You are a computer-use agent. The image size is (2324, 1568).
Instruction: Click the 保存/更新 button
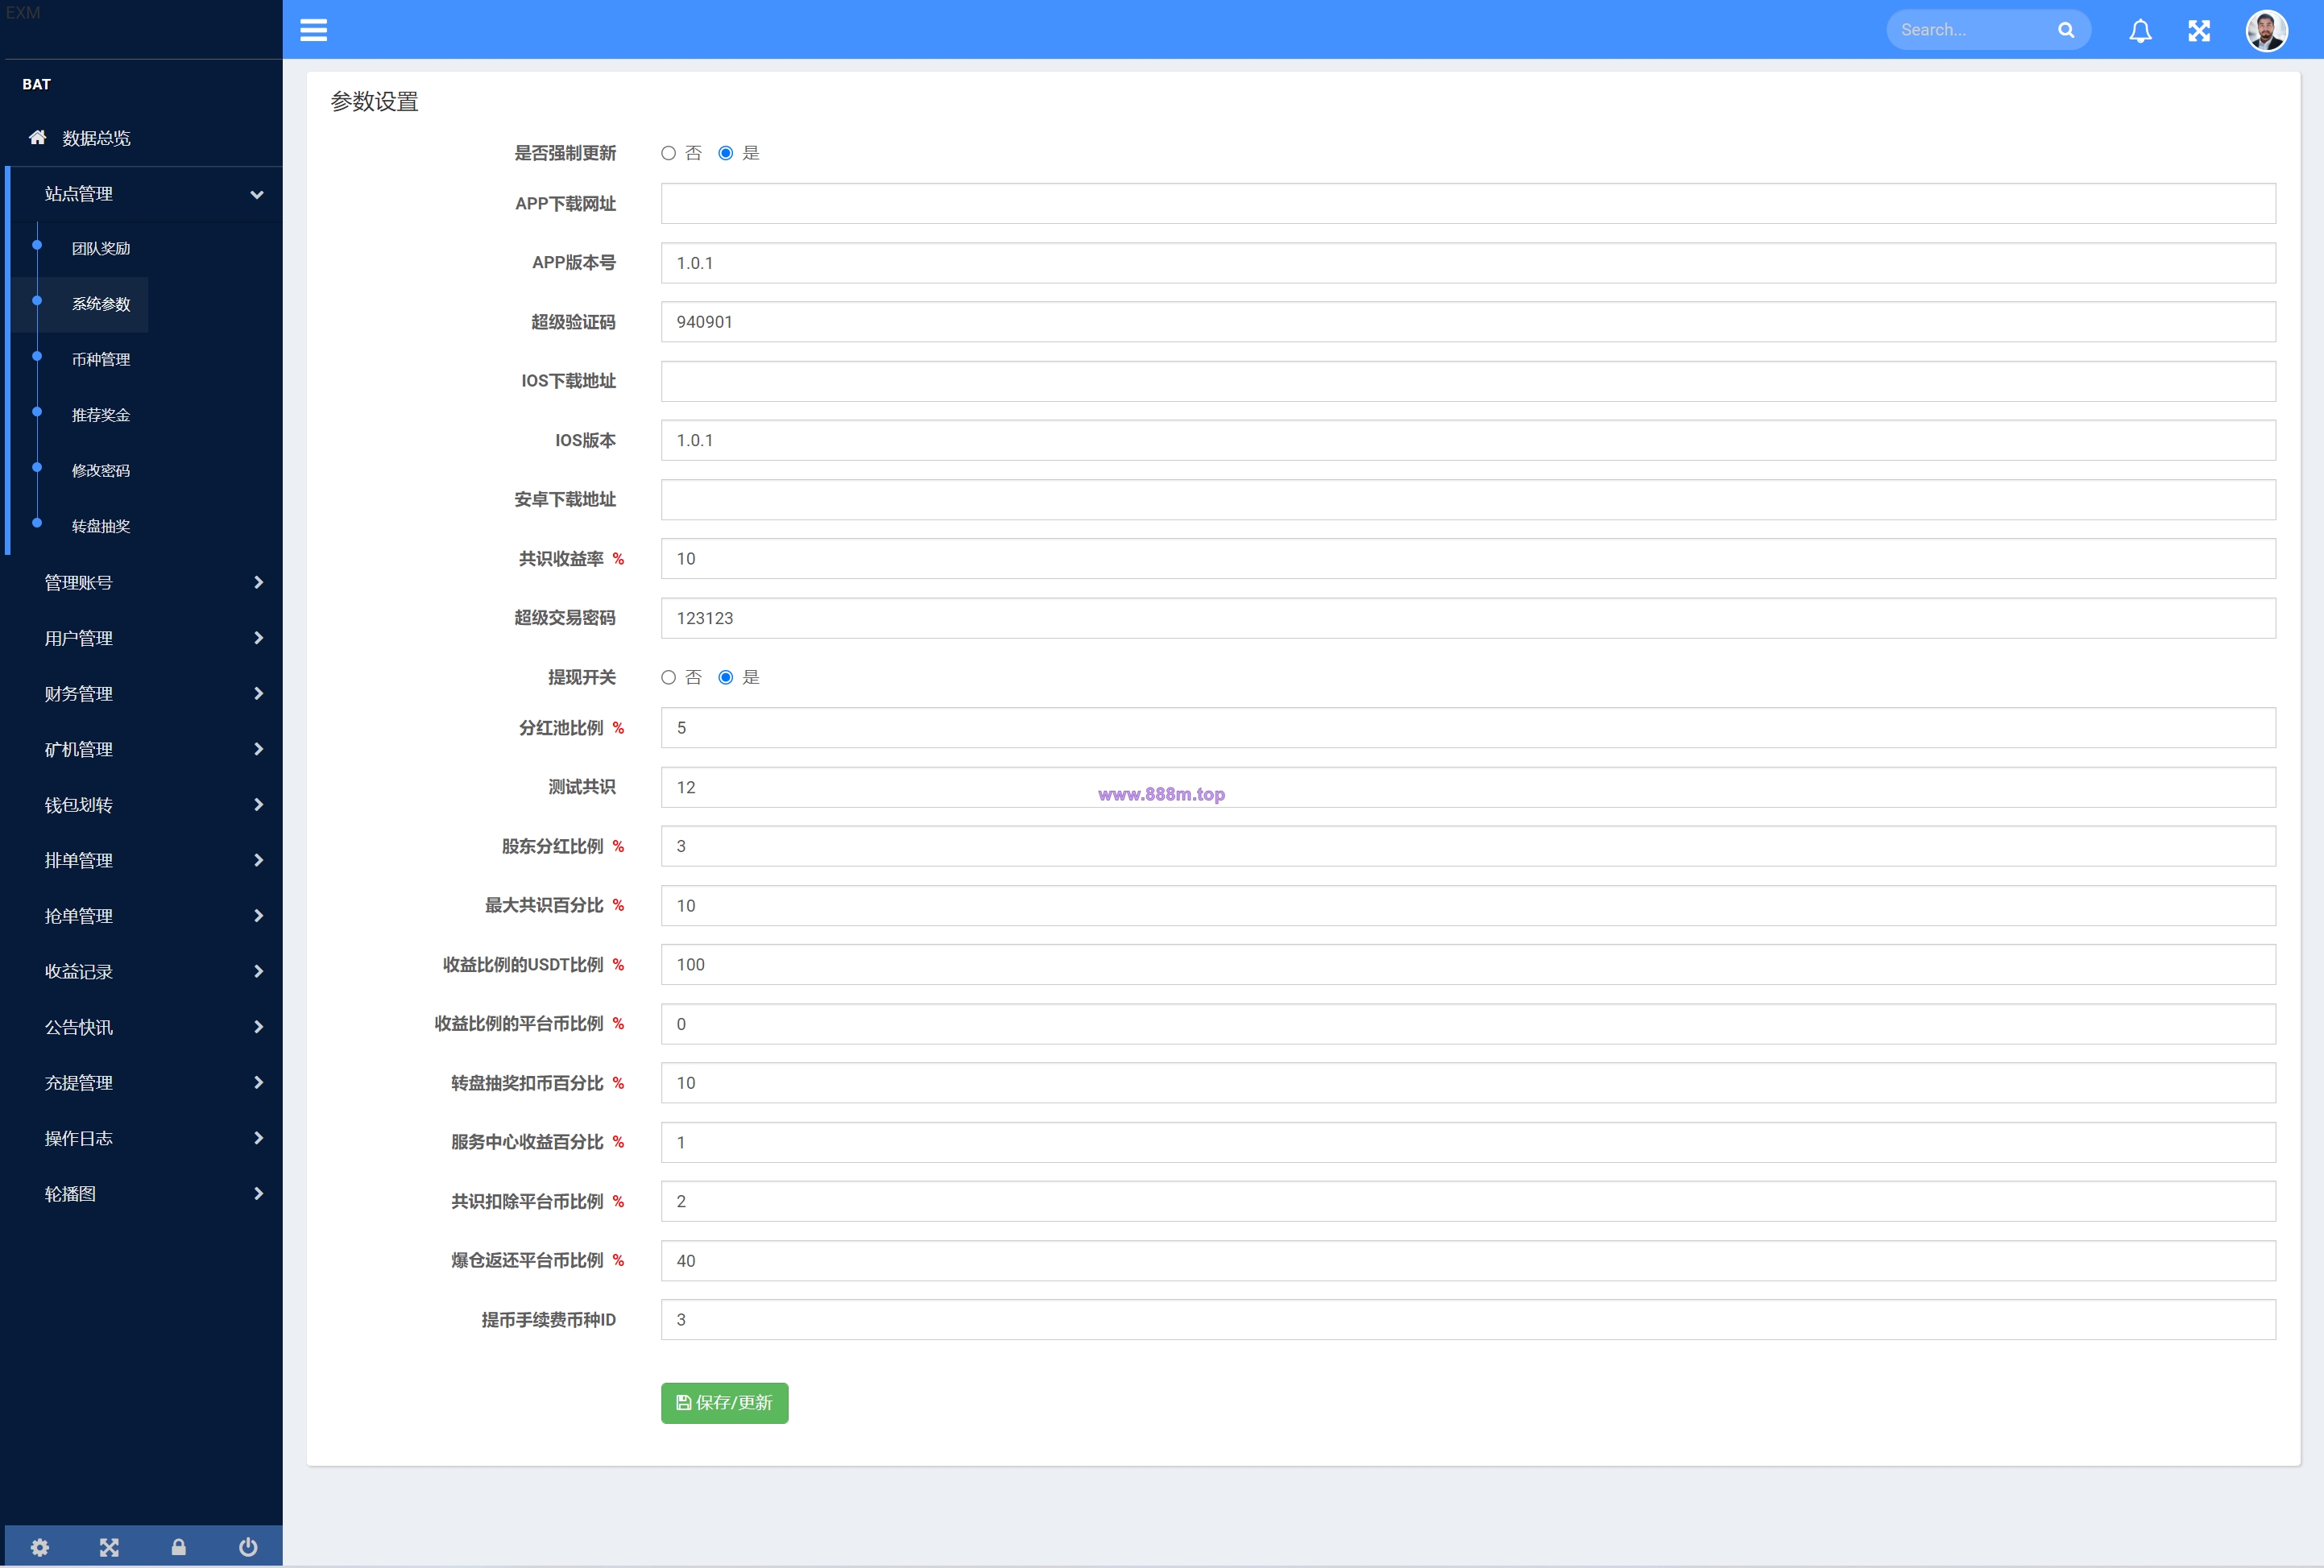click(724, 1402)
